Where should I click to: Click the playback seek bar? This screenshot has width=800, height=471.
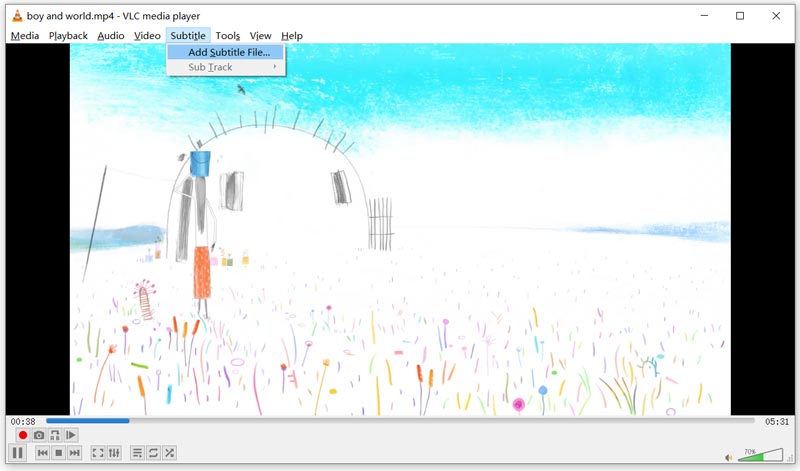point(400,421)
